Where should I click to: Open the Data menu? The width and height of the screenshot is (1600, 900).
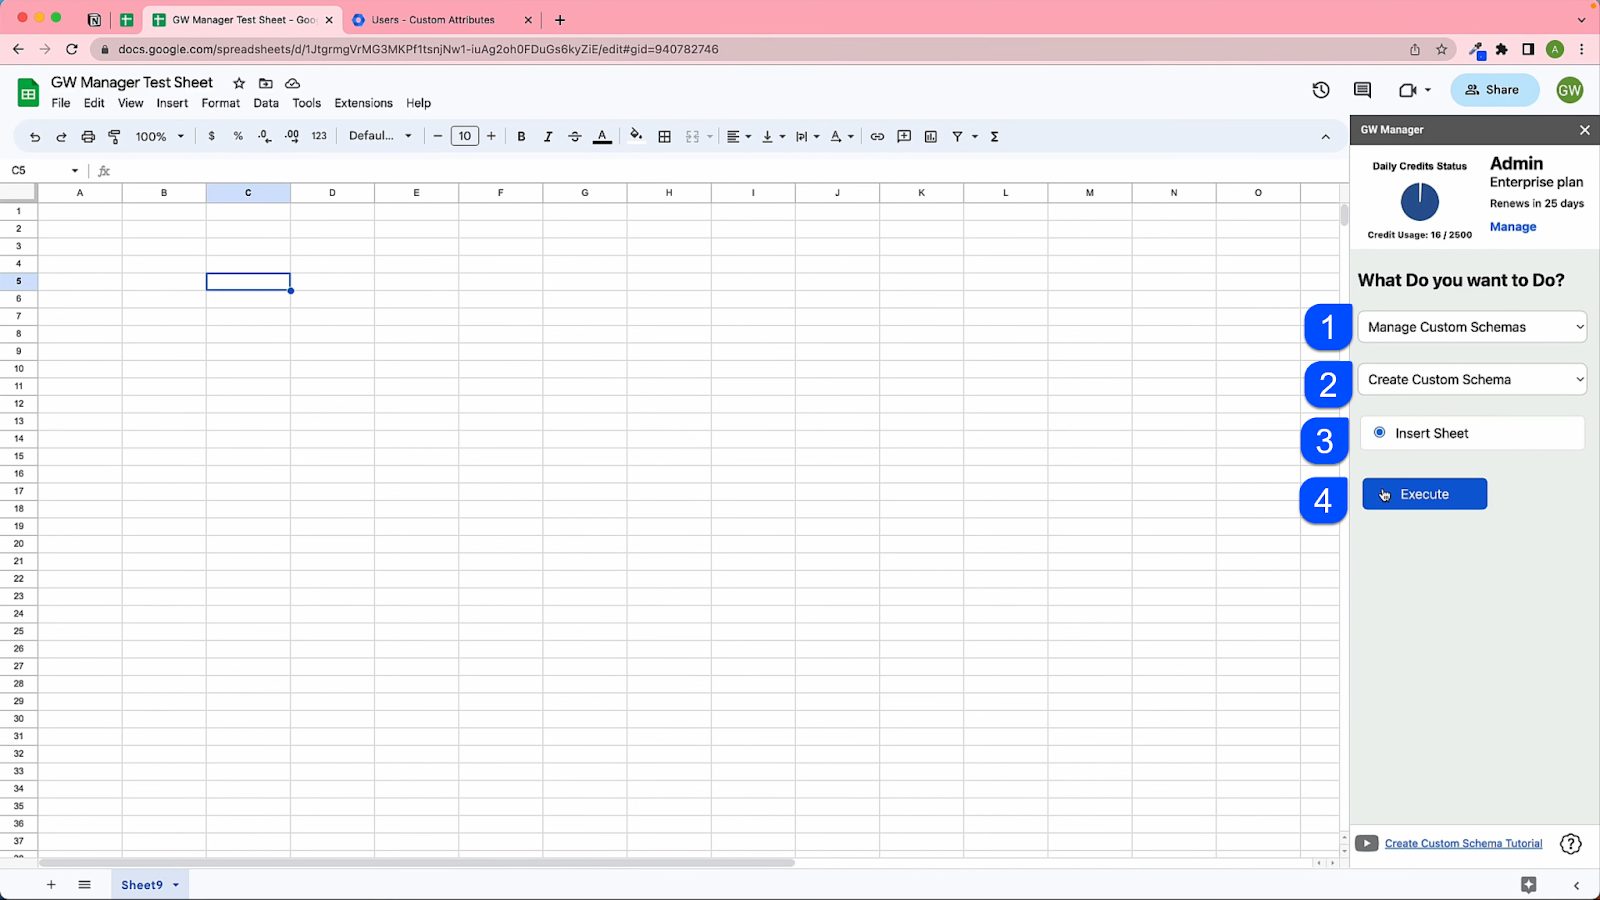point(266,103)
